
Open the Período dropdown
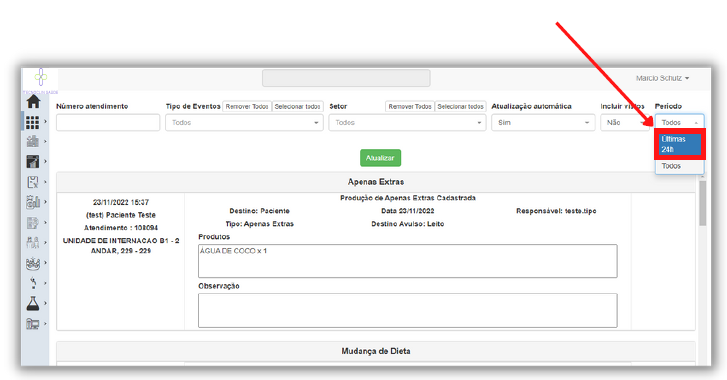point(679,122)
